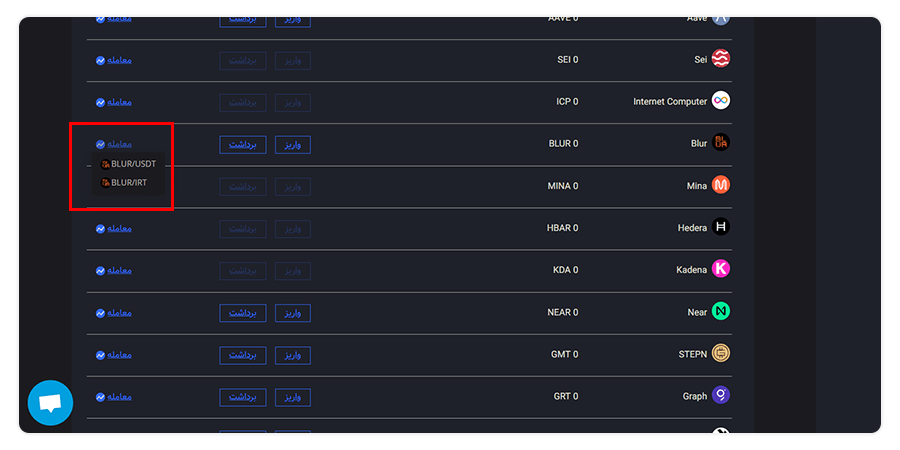Click the Sei coin logo

click(721, 59)
